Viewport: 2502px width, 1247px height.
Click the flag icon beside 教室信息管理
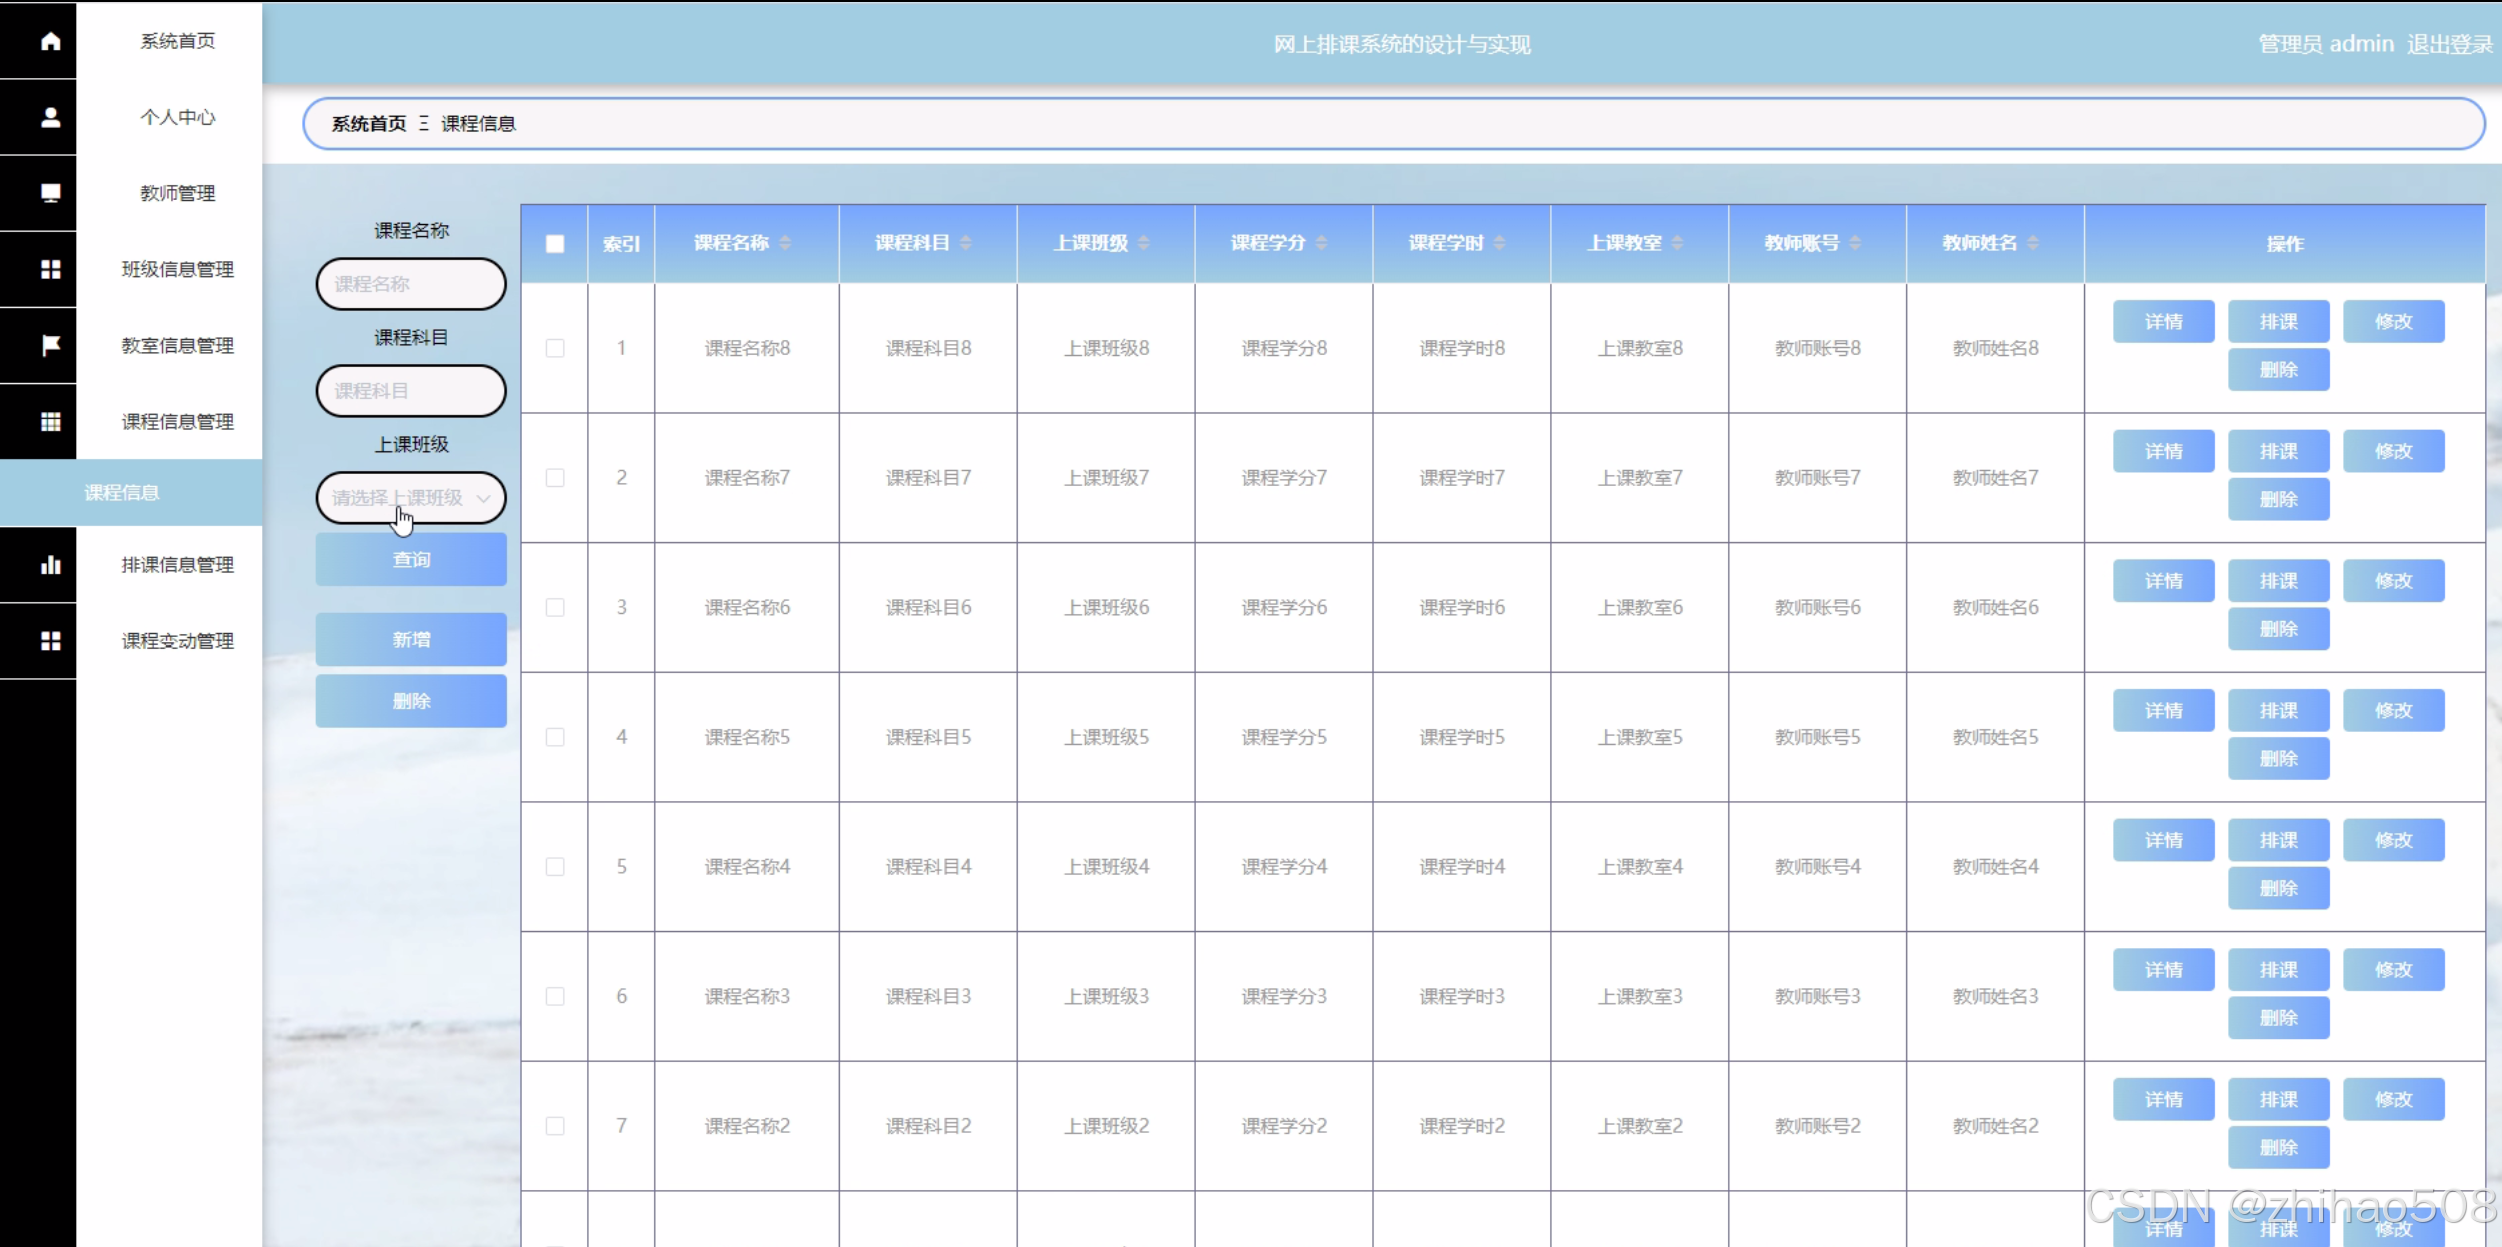[x=50, y=345]
